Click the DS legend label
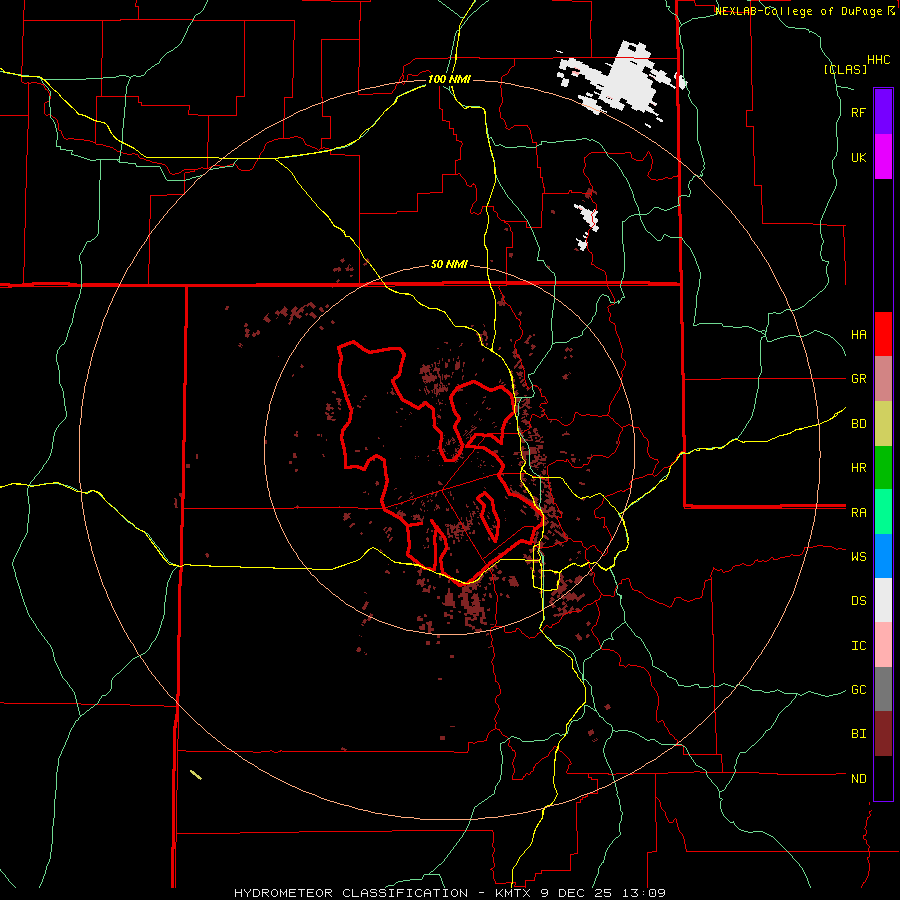900x900 pixels. tap(858, 601)
